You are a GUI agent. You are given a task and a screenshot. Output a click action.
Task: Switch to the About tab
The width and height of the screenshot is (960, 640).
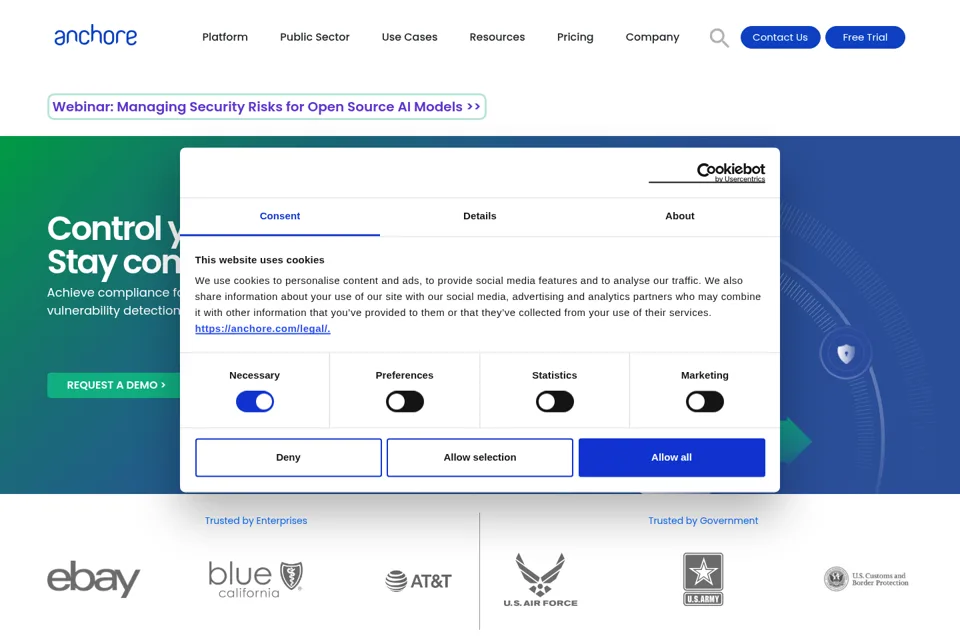point(680,216)
